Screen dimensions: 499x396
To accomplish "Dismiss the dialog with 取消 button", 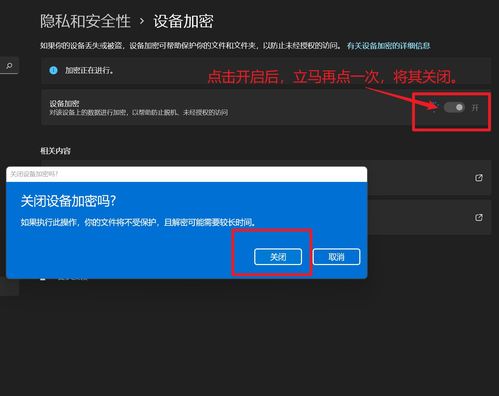I will pyautogui.click(x=336, y=257).
